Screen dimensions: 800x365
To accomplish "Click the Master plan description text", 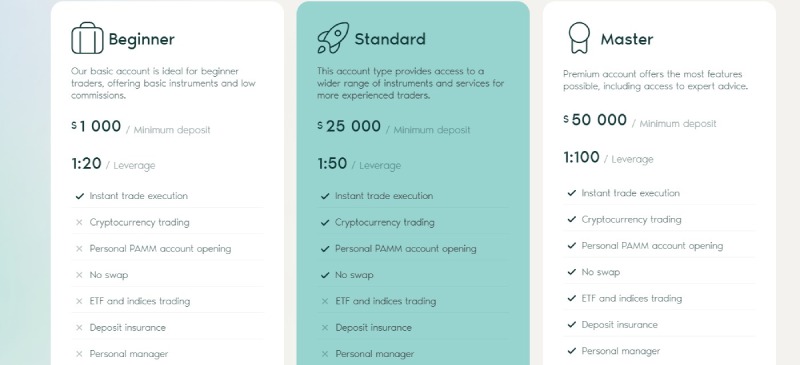I will (x=655, y=80).
